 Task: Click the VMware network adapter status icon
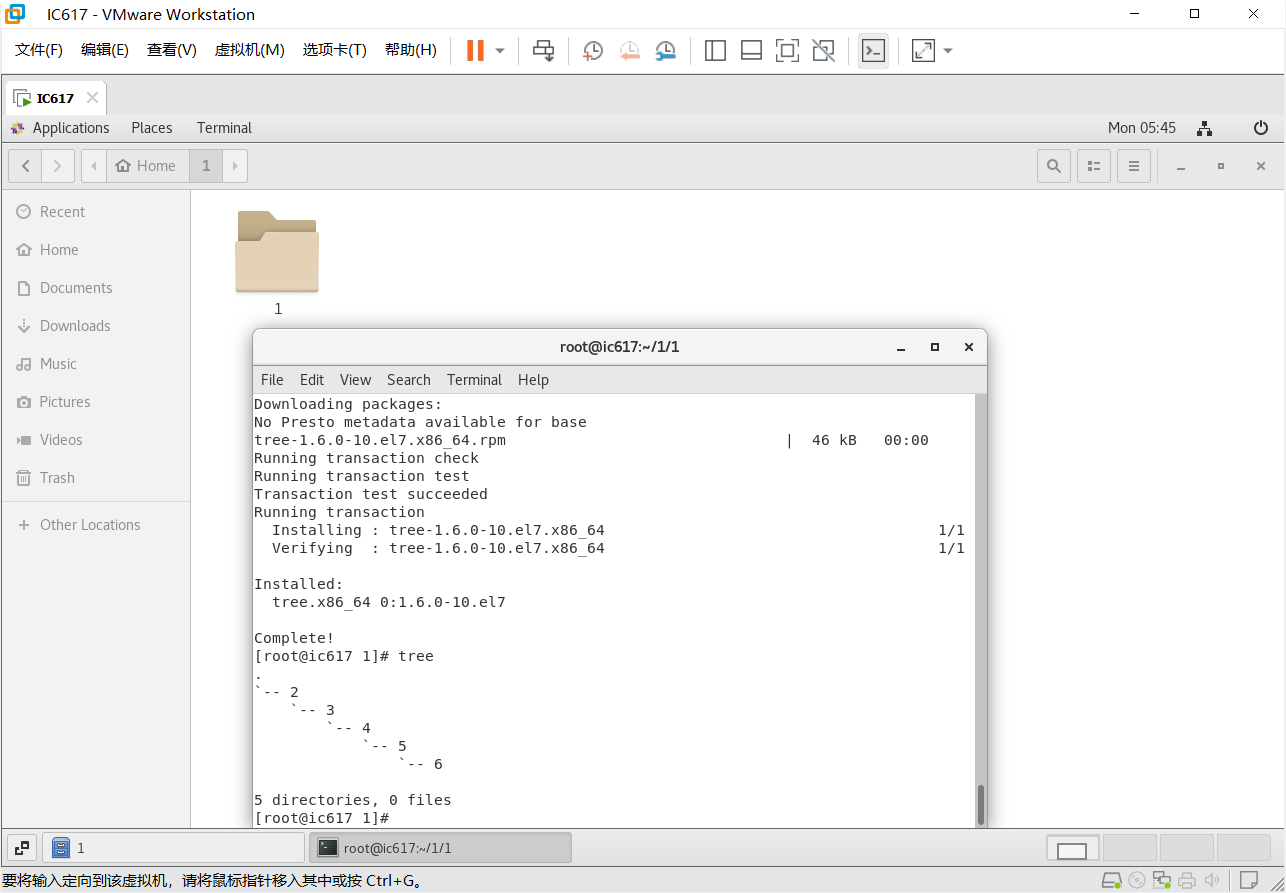[x=1162, y=881]
